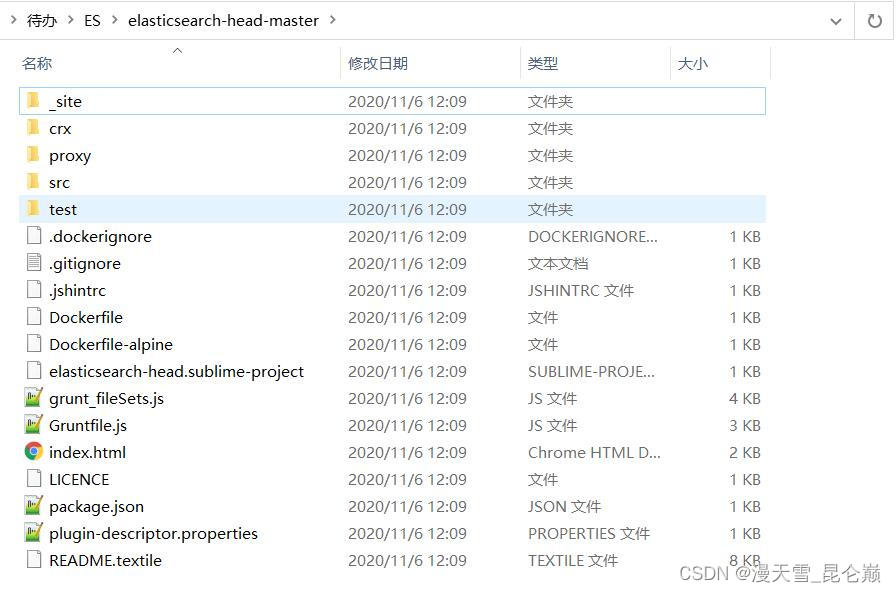The width and height of the screenshot is (896, 592).
Task: Click the JSON 文件 type cell
Action: pyautogui.click(x=564, y=506)
